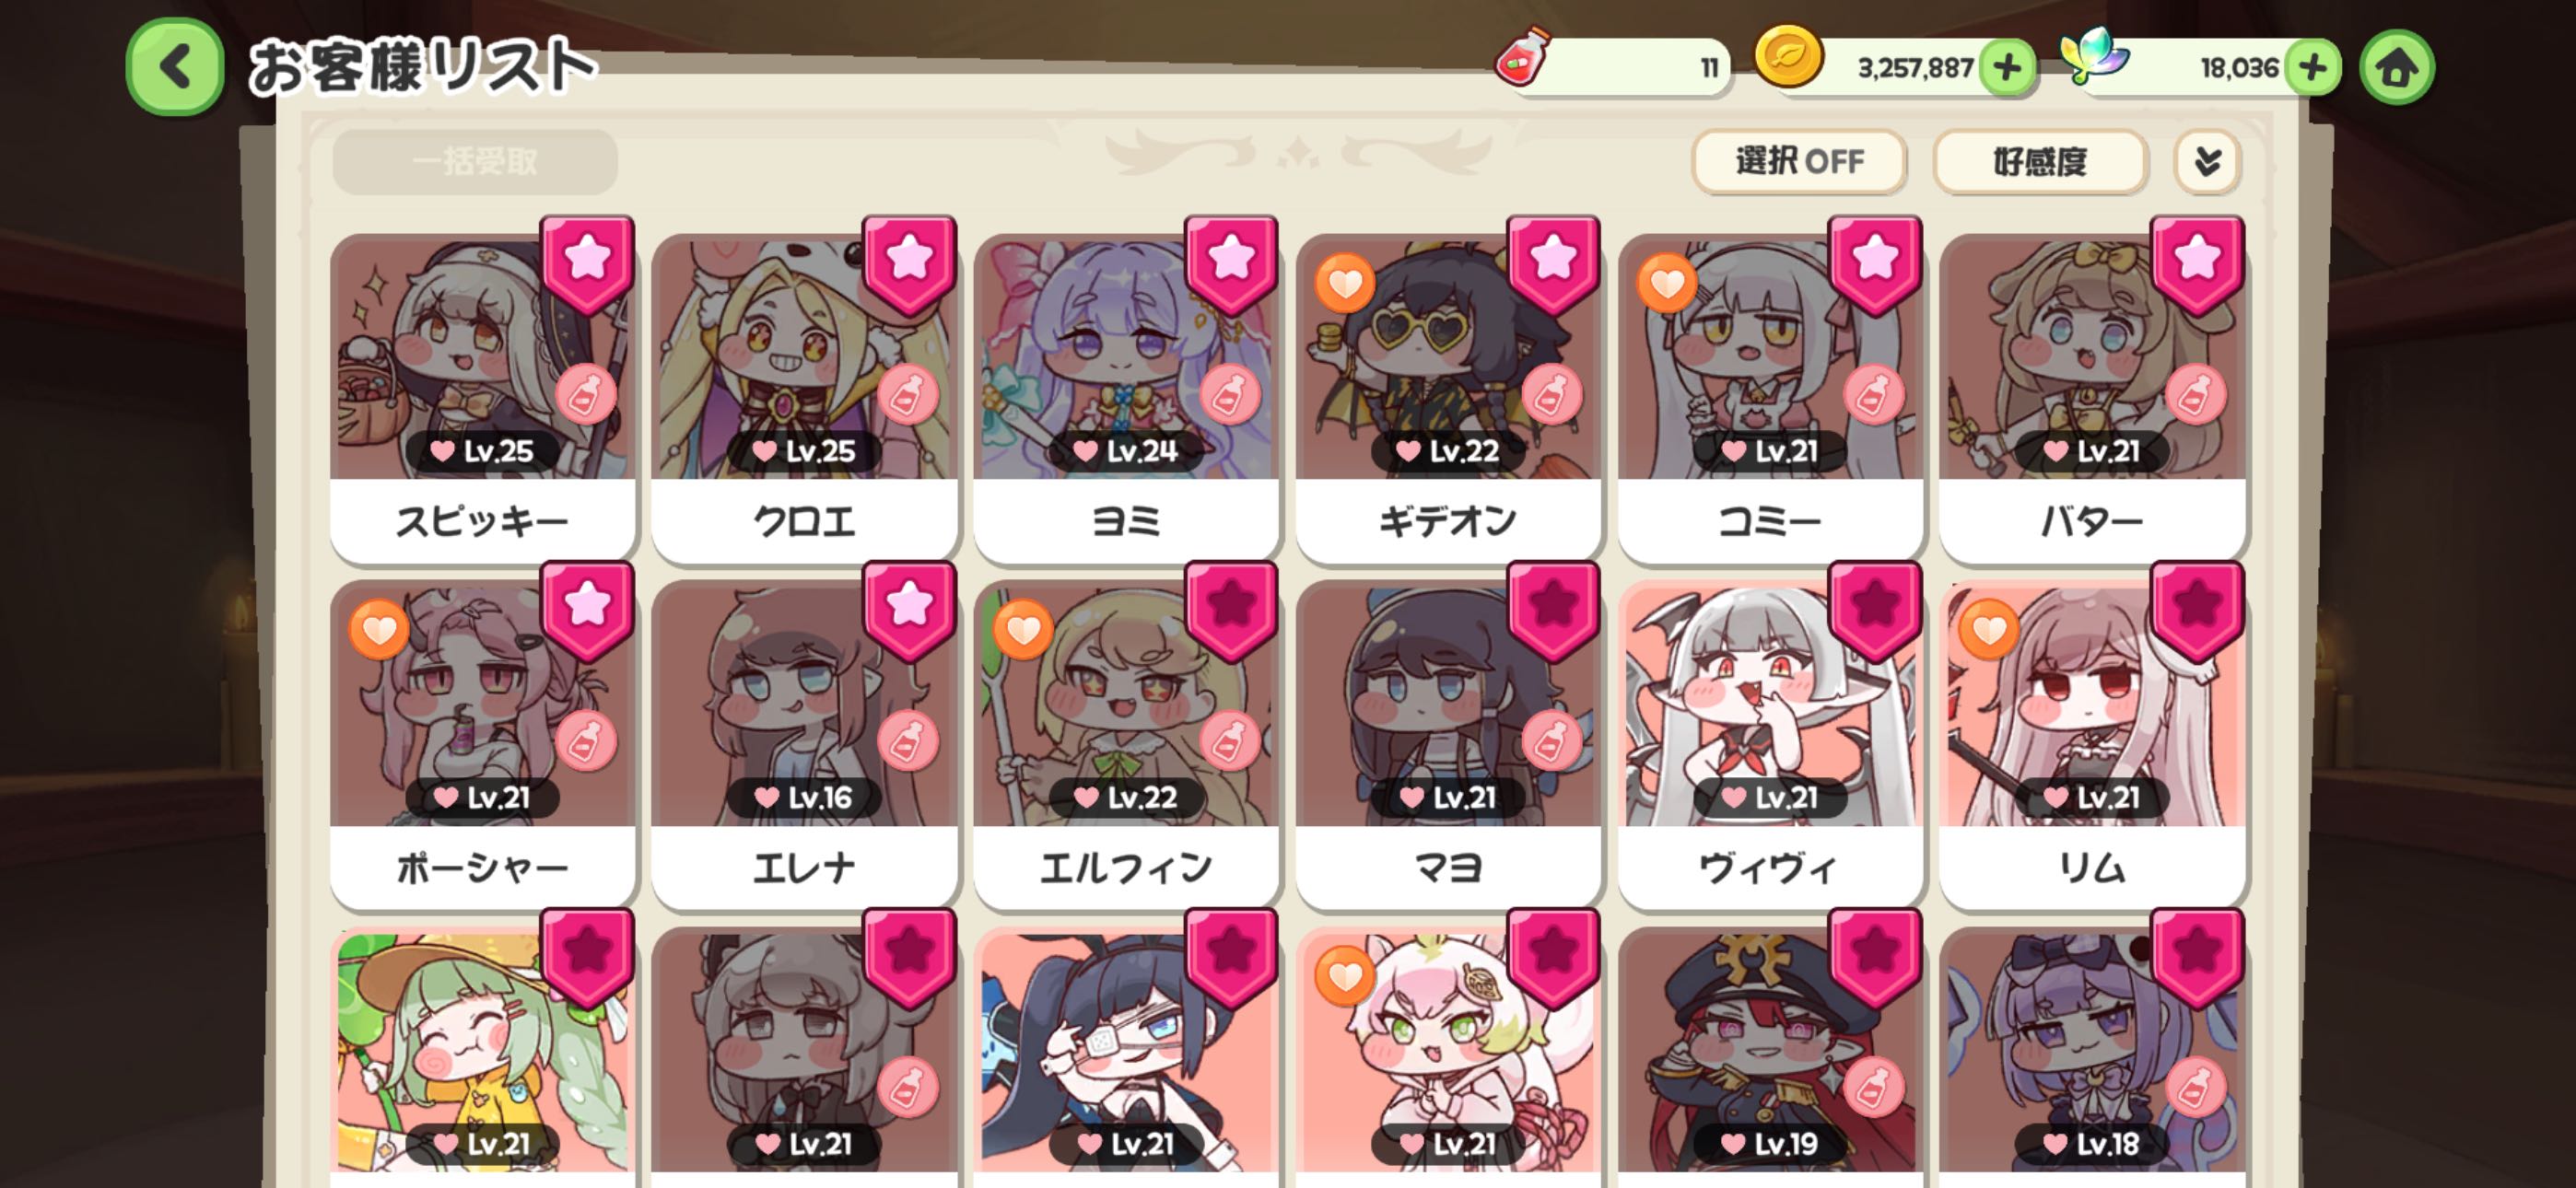Toggle the 選択 OFF selection mode
Image resolution: width=2576 pixels, height=1188 pixels.
click(x=1799, y=161)
